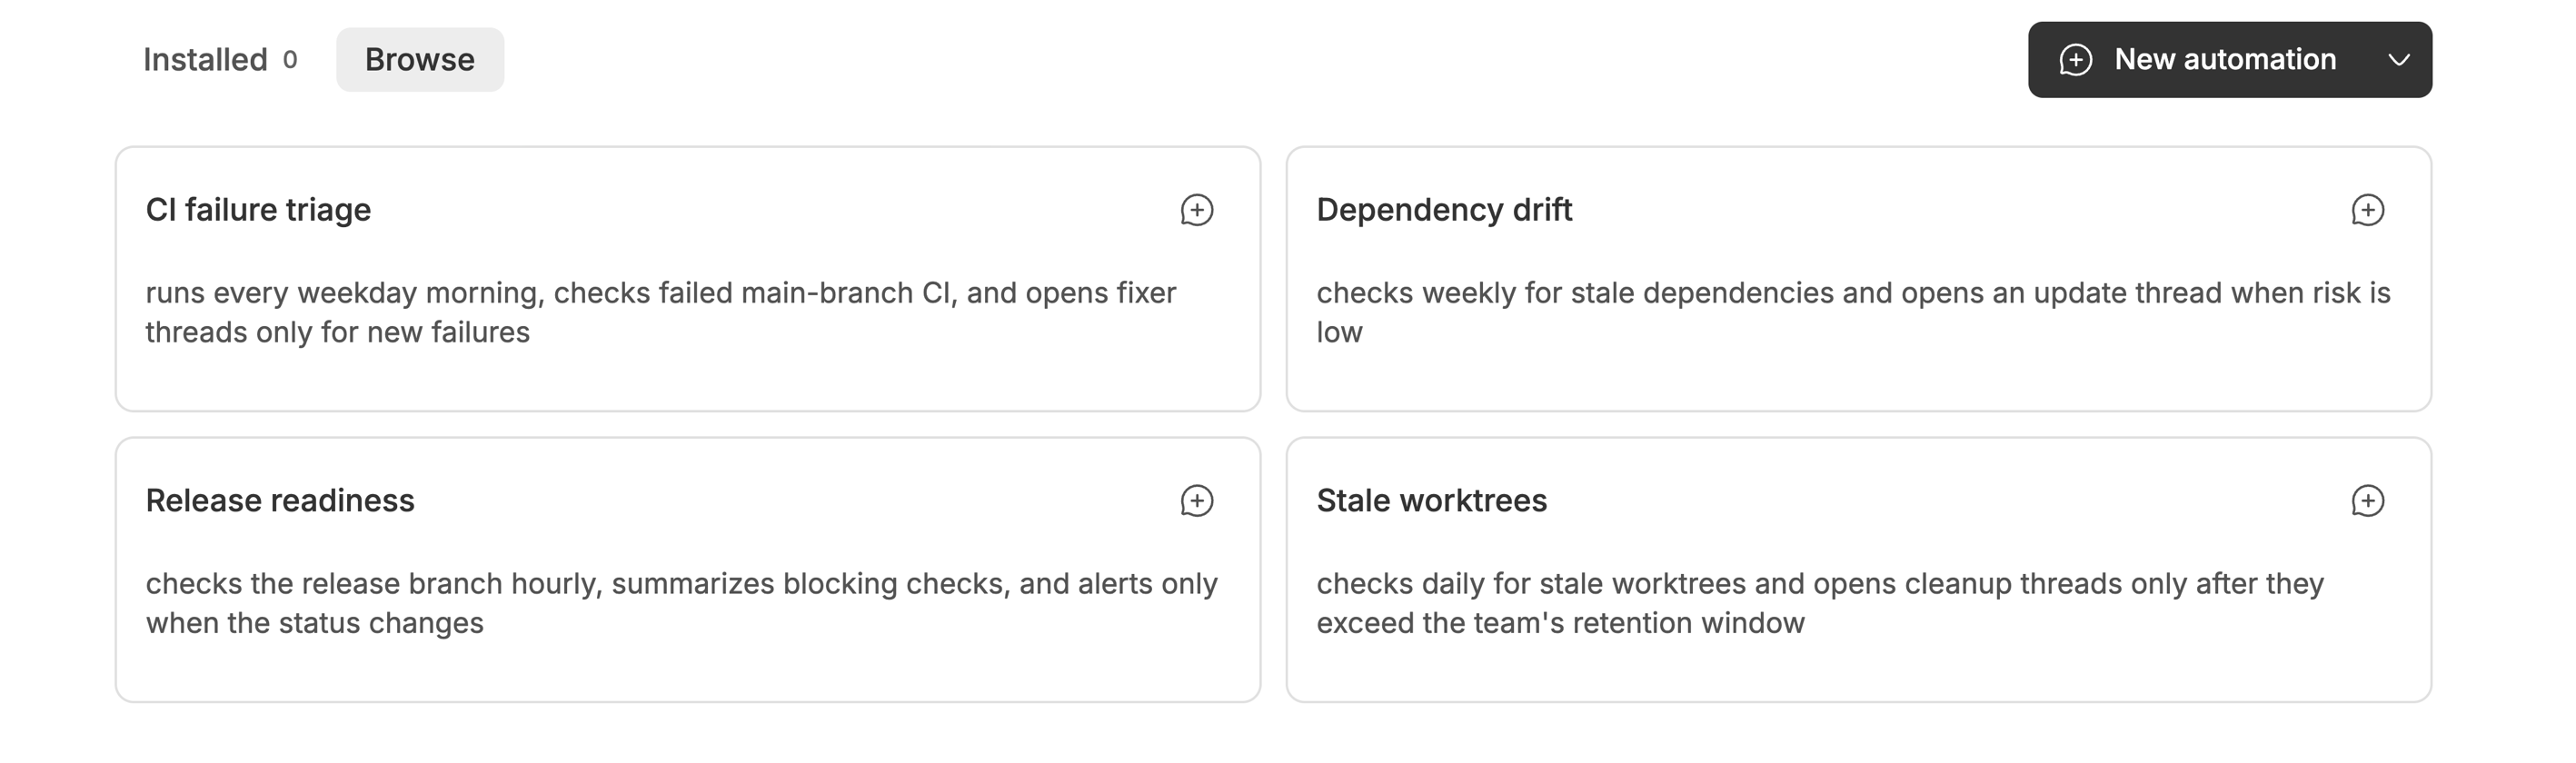Screen dimensions: 2576x763
Task: Open the Stale worktrees card title
Action: pos(1431,501)
